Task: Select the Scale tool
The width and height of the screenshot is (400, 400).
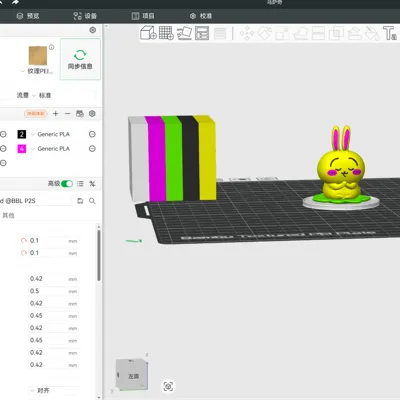Action: pyautogui.click(x=282, y=33)
